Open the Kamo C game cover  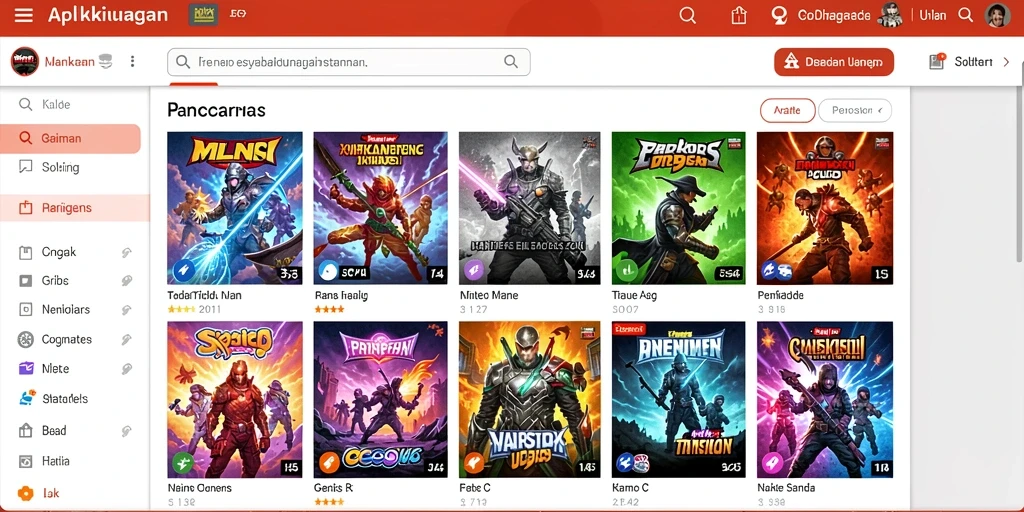pos(679,400)
